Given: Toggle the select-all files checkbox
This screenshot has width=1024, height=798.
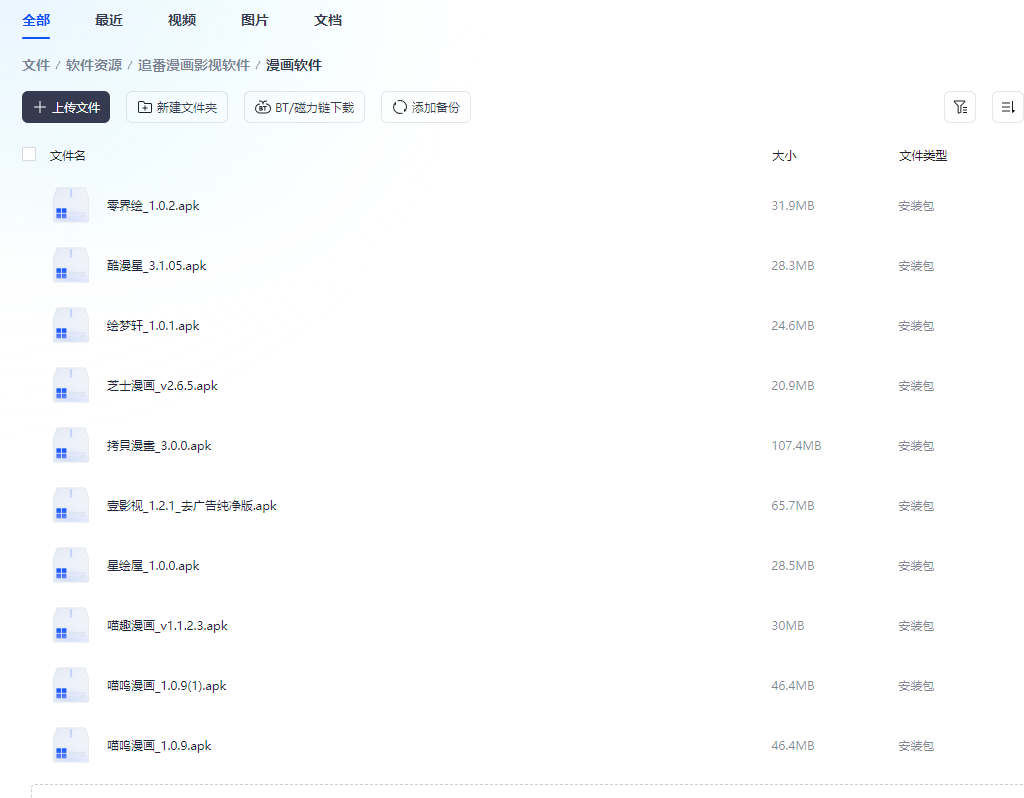Looking at the screenshot, I should [x=29, y=154].
